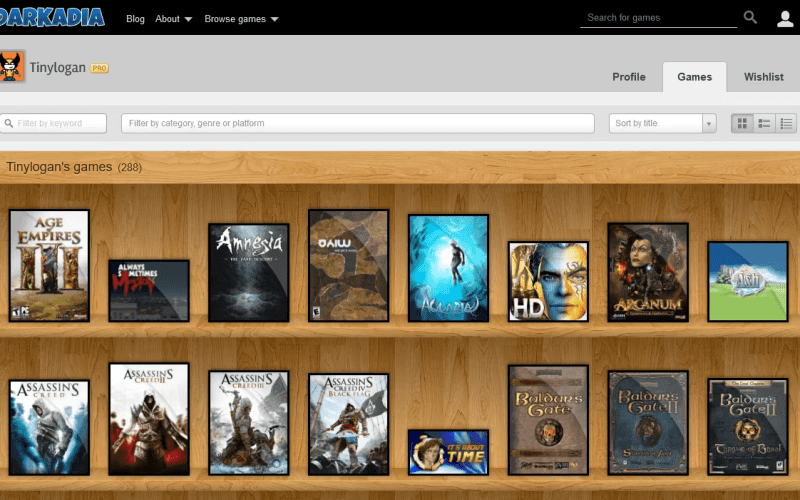800x500 pixels.
Task: Switch to the Profile tab
Action: pos(629,77)
